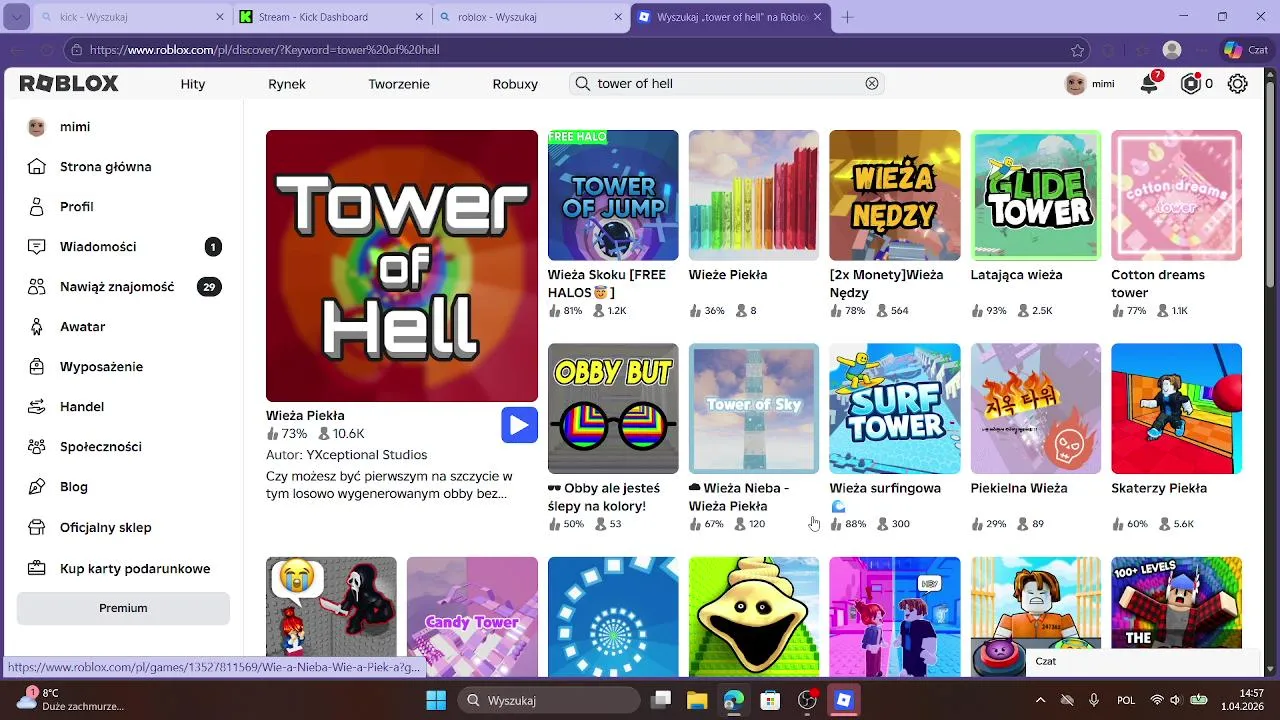The width and height of the screenshot is (1280, 720).
Task: Click the Handel trade icon
Action: point(37,407)
